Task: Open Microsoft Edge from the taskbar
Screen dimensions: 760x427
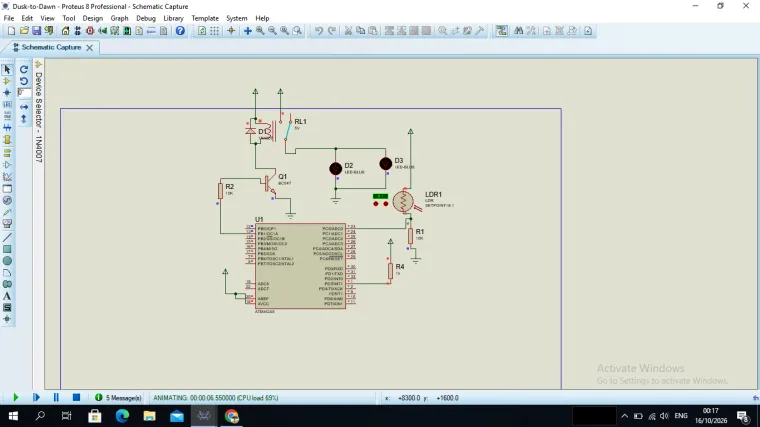Action: (x=122, y=416)
